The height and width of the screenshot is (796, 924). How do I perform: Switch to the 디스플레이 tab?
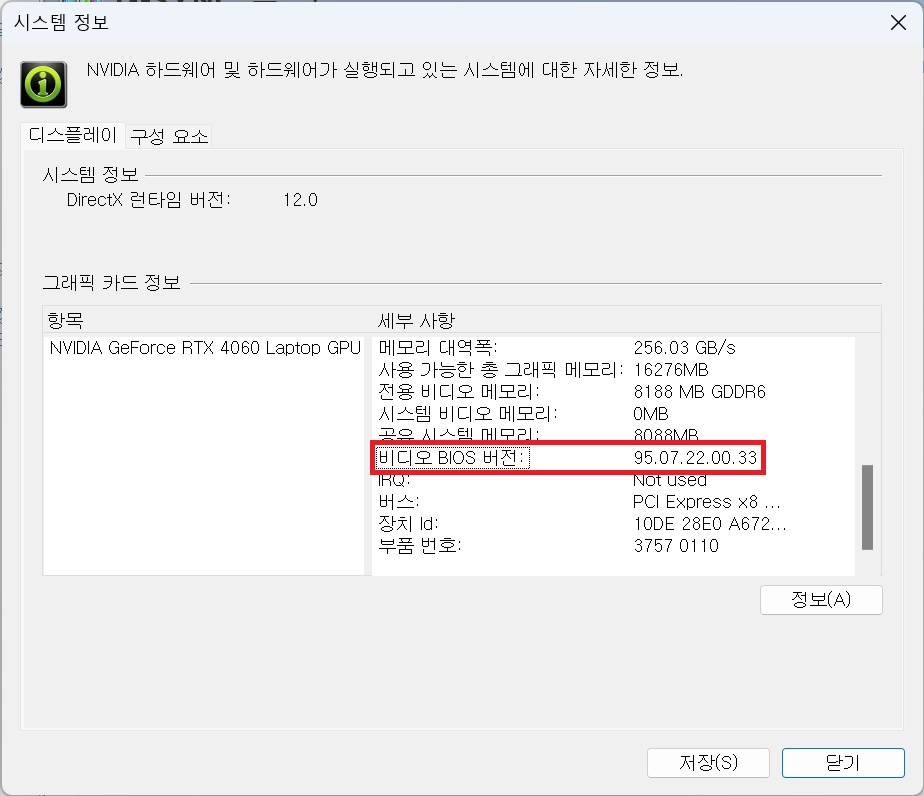pos(73,135)
